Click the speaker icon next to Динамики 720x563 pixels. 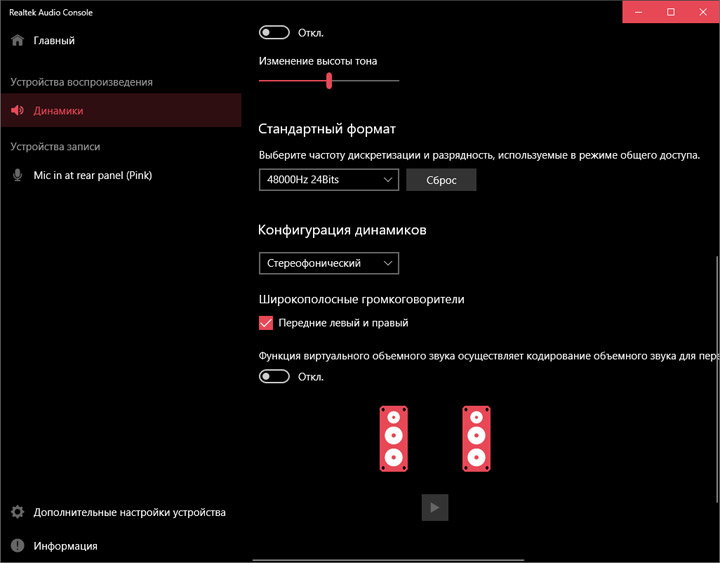(x=17, y=110)
